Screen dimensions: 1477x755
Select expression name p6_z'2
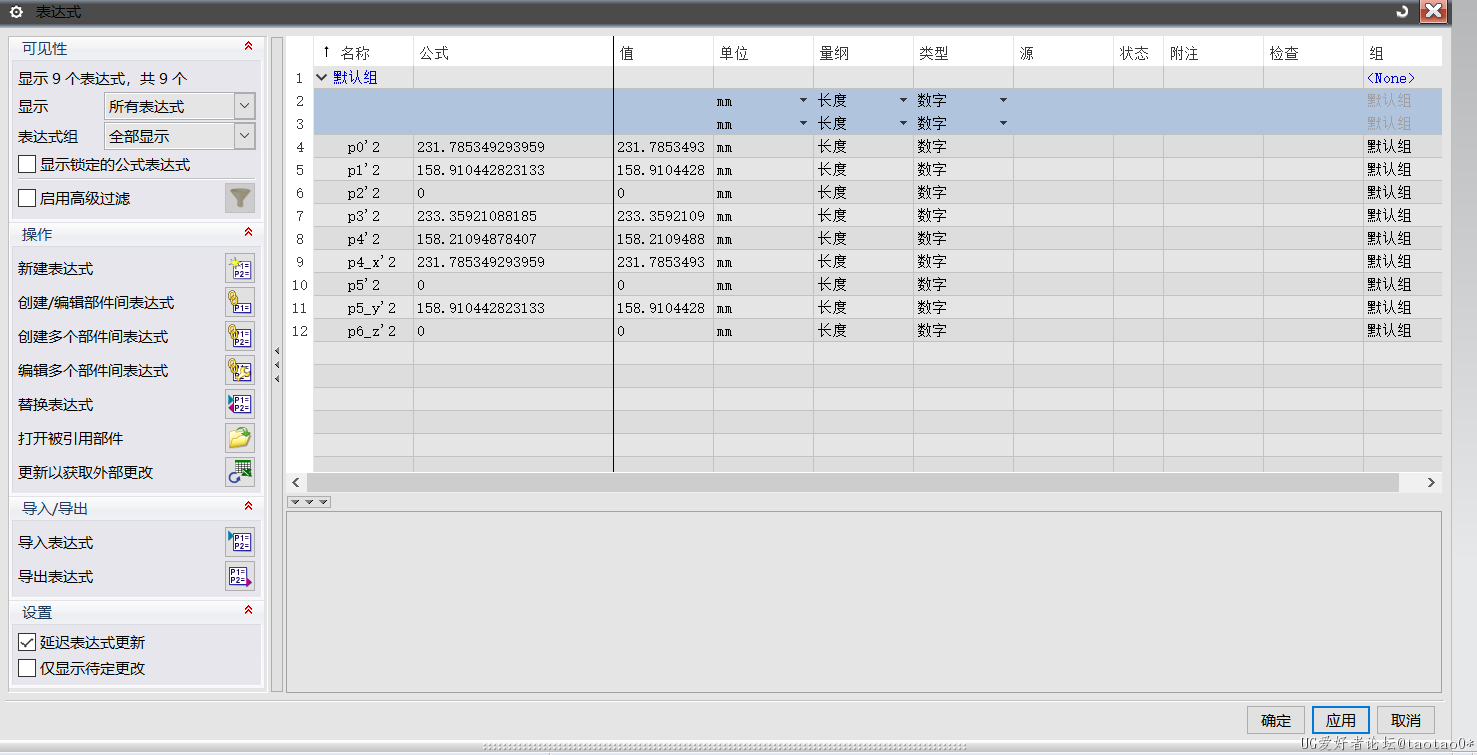click(x=372, y=331)
